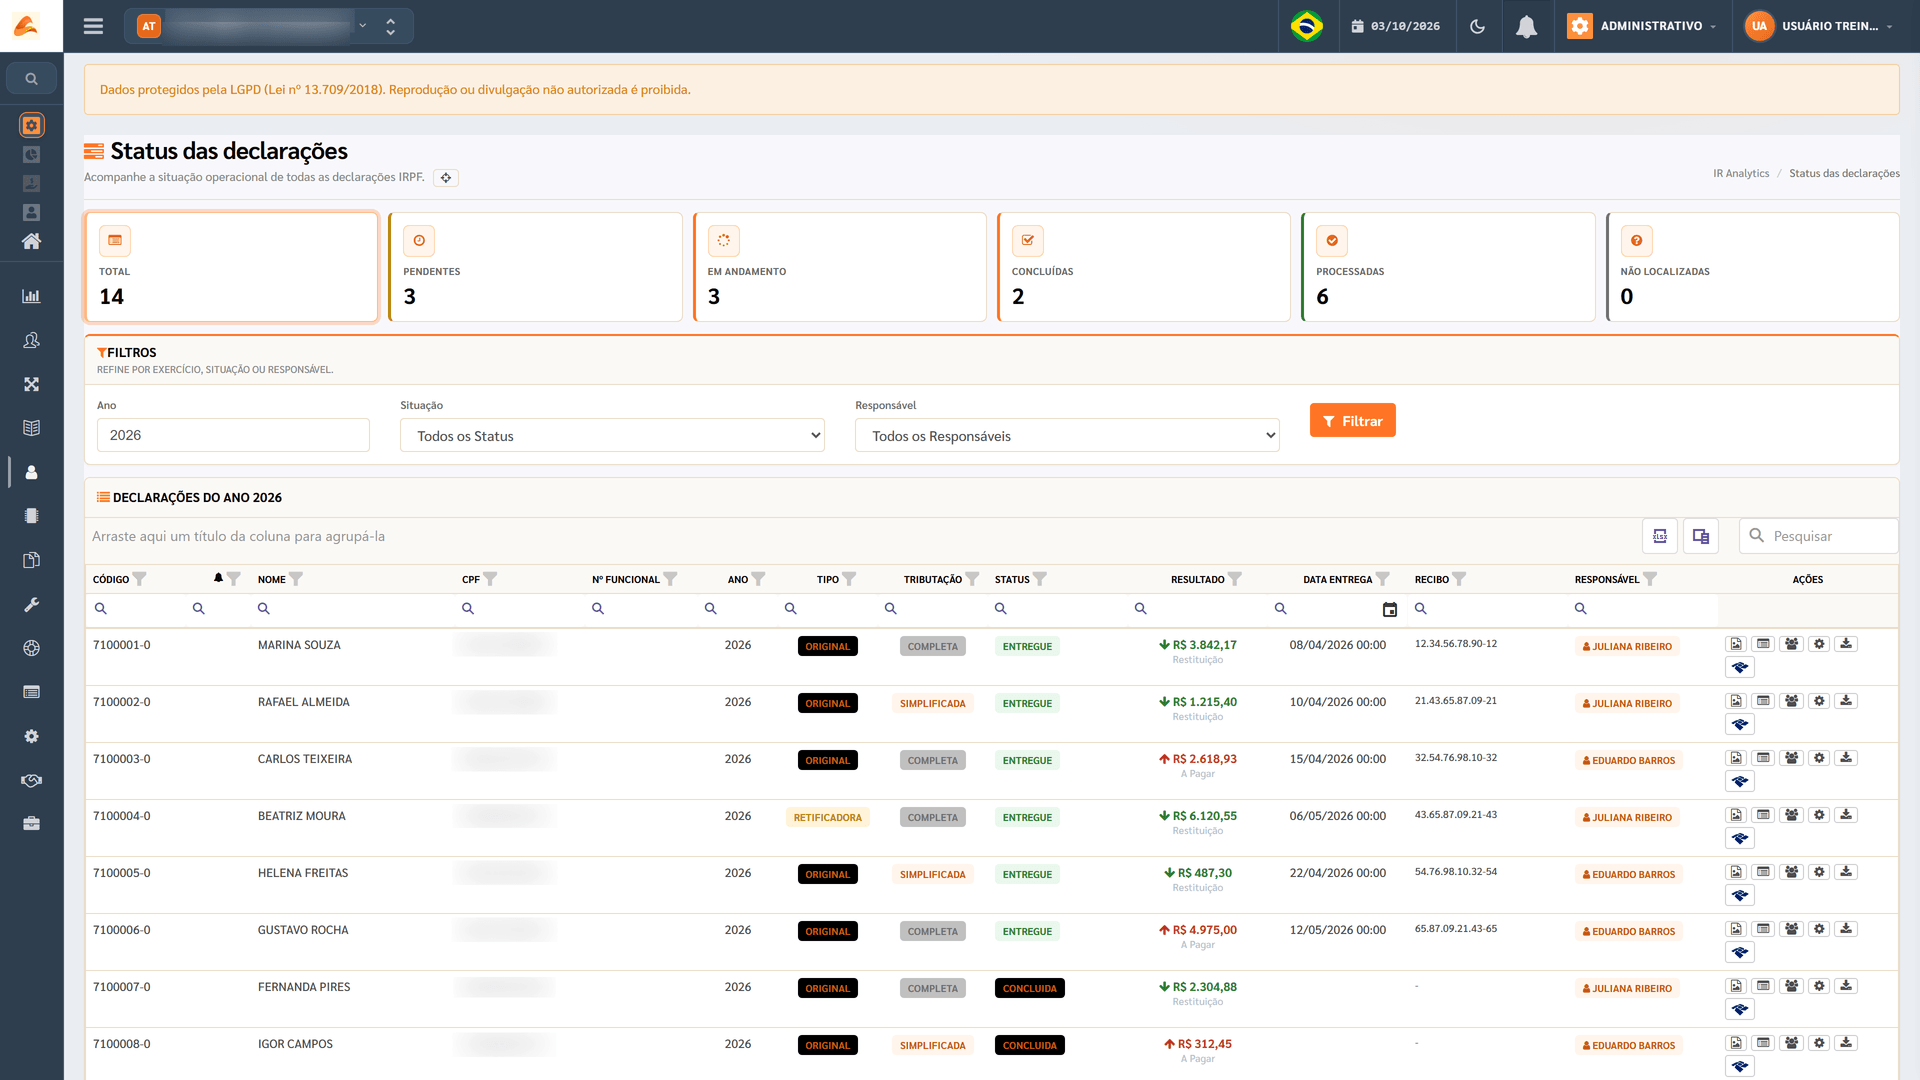This screenshot has height=1080, width=1920.
Task: Select the PROCESSADAS summary card
Action: (1448, 267)
